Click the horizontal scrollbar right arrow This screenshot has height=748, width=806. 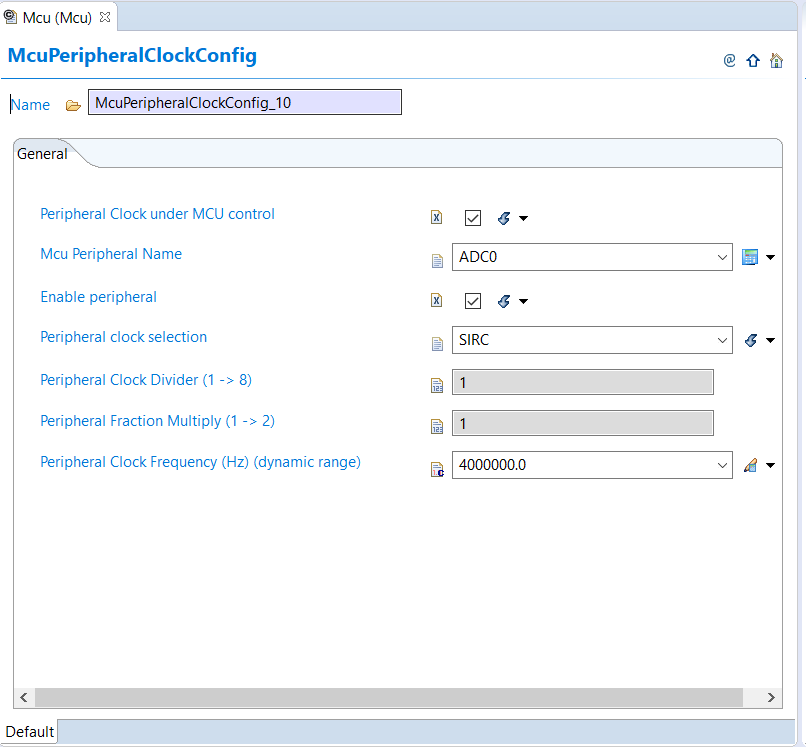click(771, 698)
